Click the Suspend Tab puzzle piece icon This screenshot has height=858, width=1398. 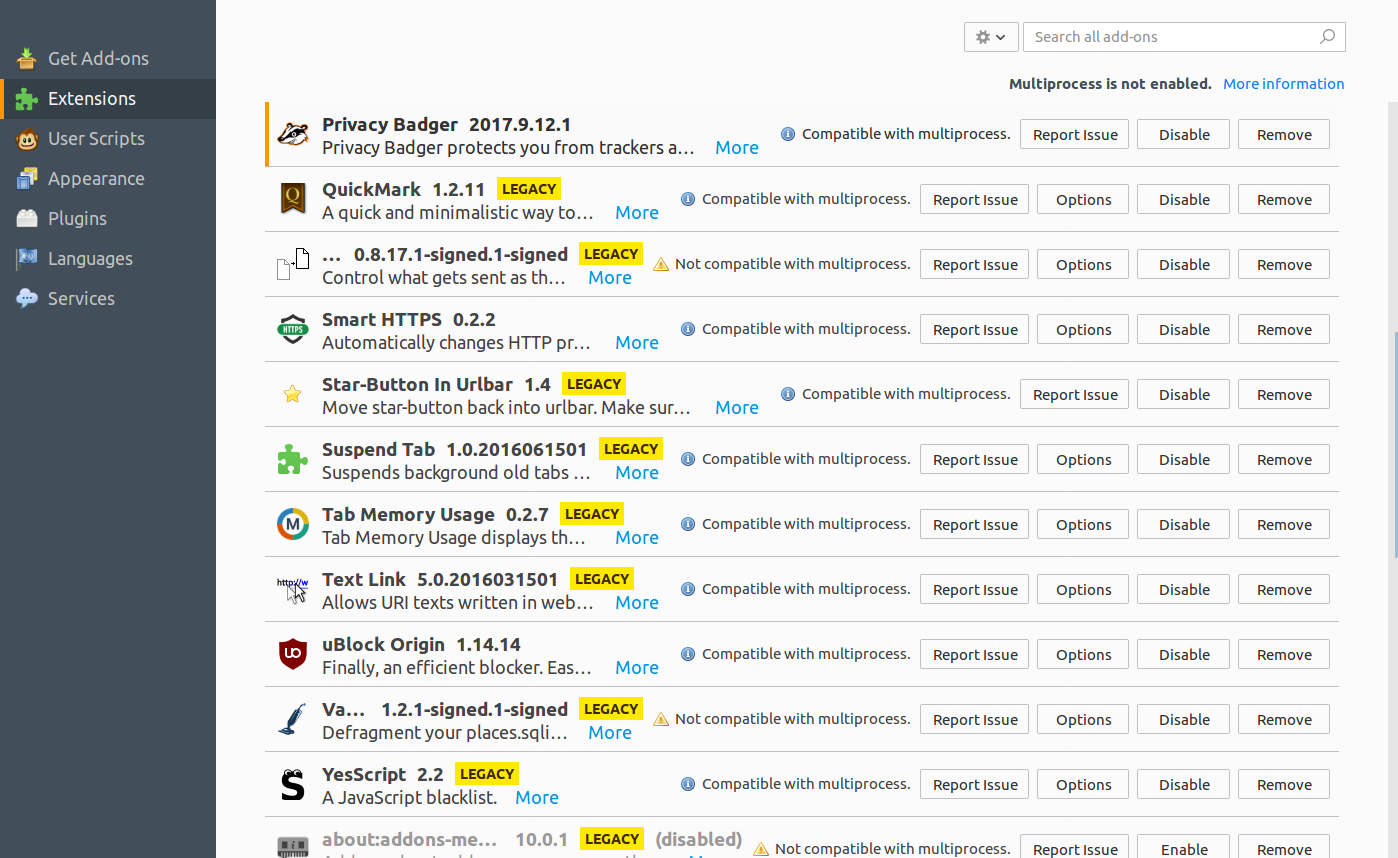click(x=293, y=460)
